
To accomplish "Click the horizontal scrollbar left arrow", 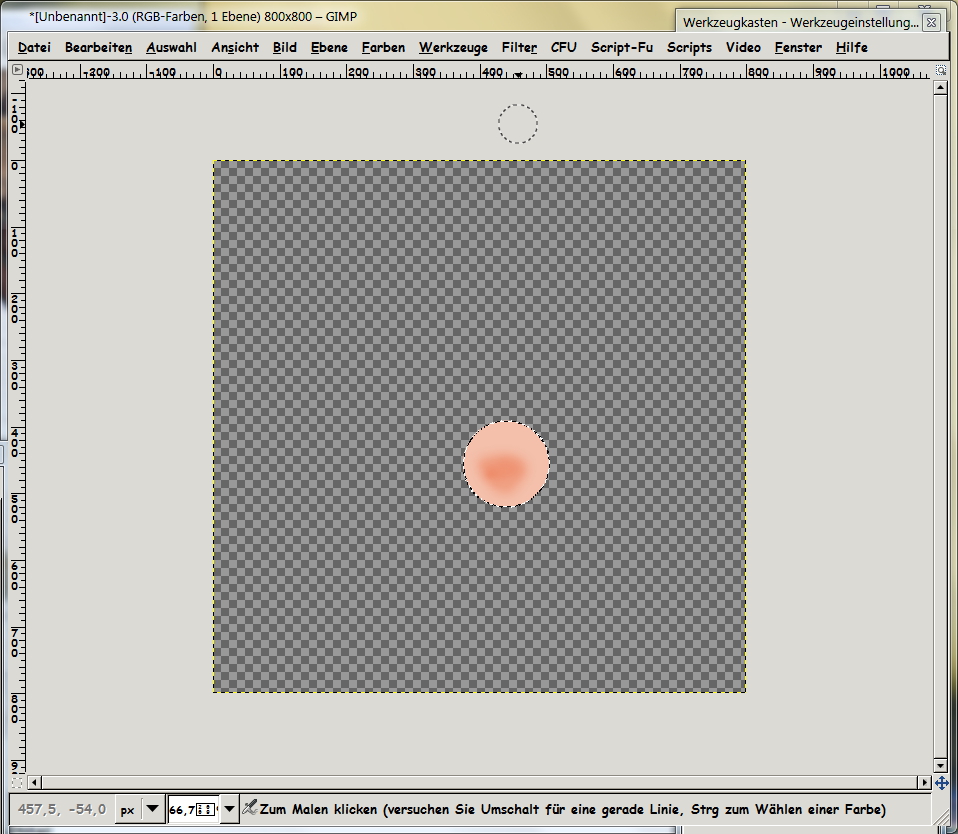I will click(x=35, y=782).
